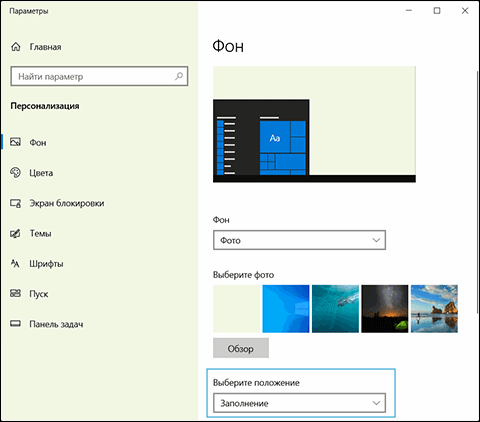Open the Панель задач taskbar icon
This screenshot has height=422, width=480.
(15, 324)
